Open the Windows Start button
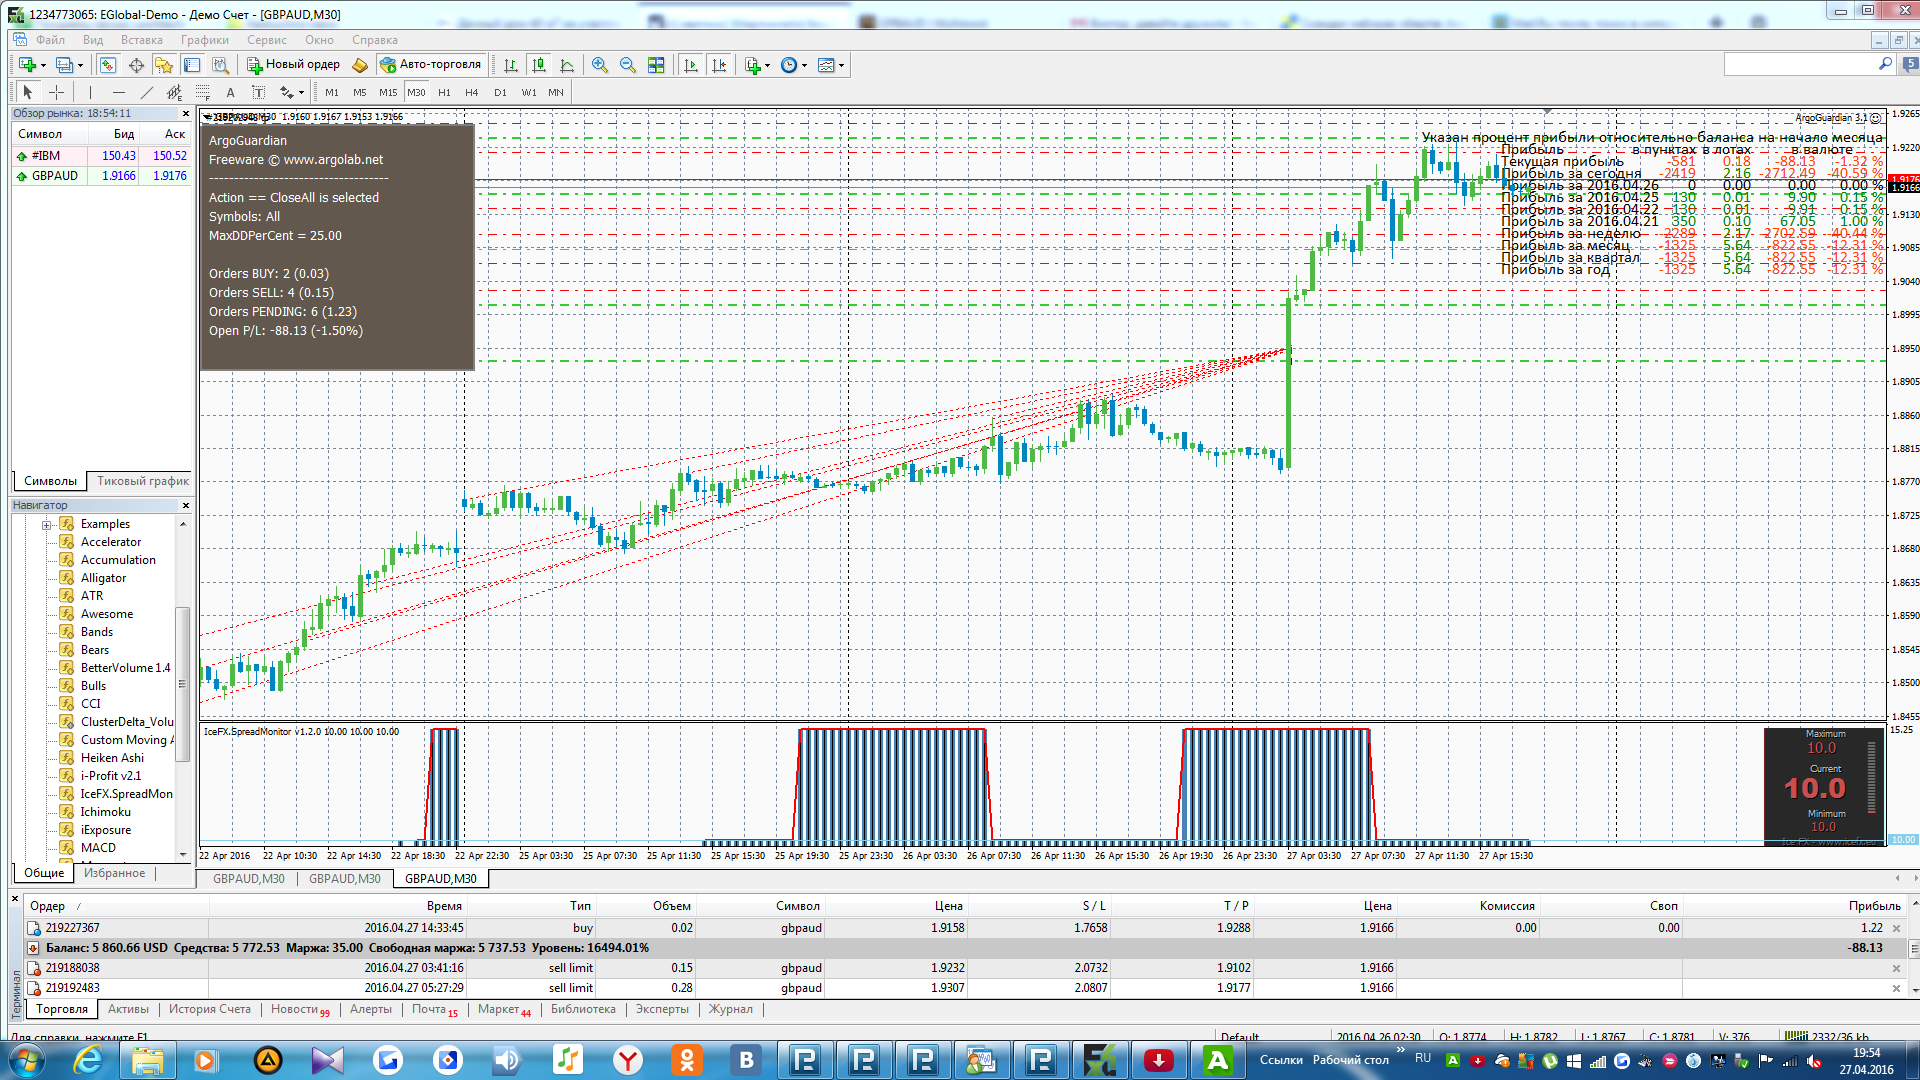This screenshot has height=1080, width=1920. coord(25,1060)
